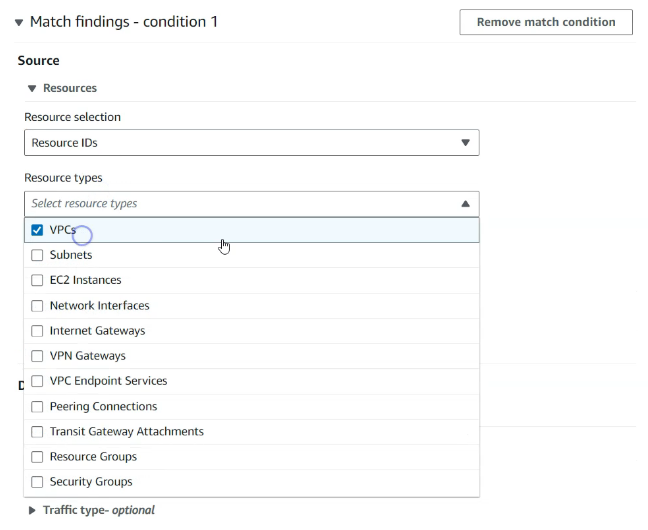Screen dimensions: 648x530
Task: Click the Select resource types search field
Action: click(x=240, y=204)
